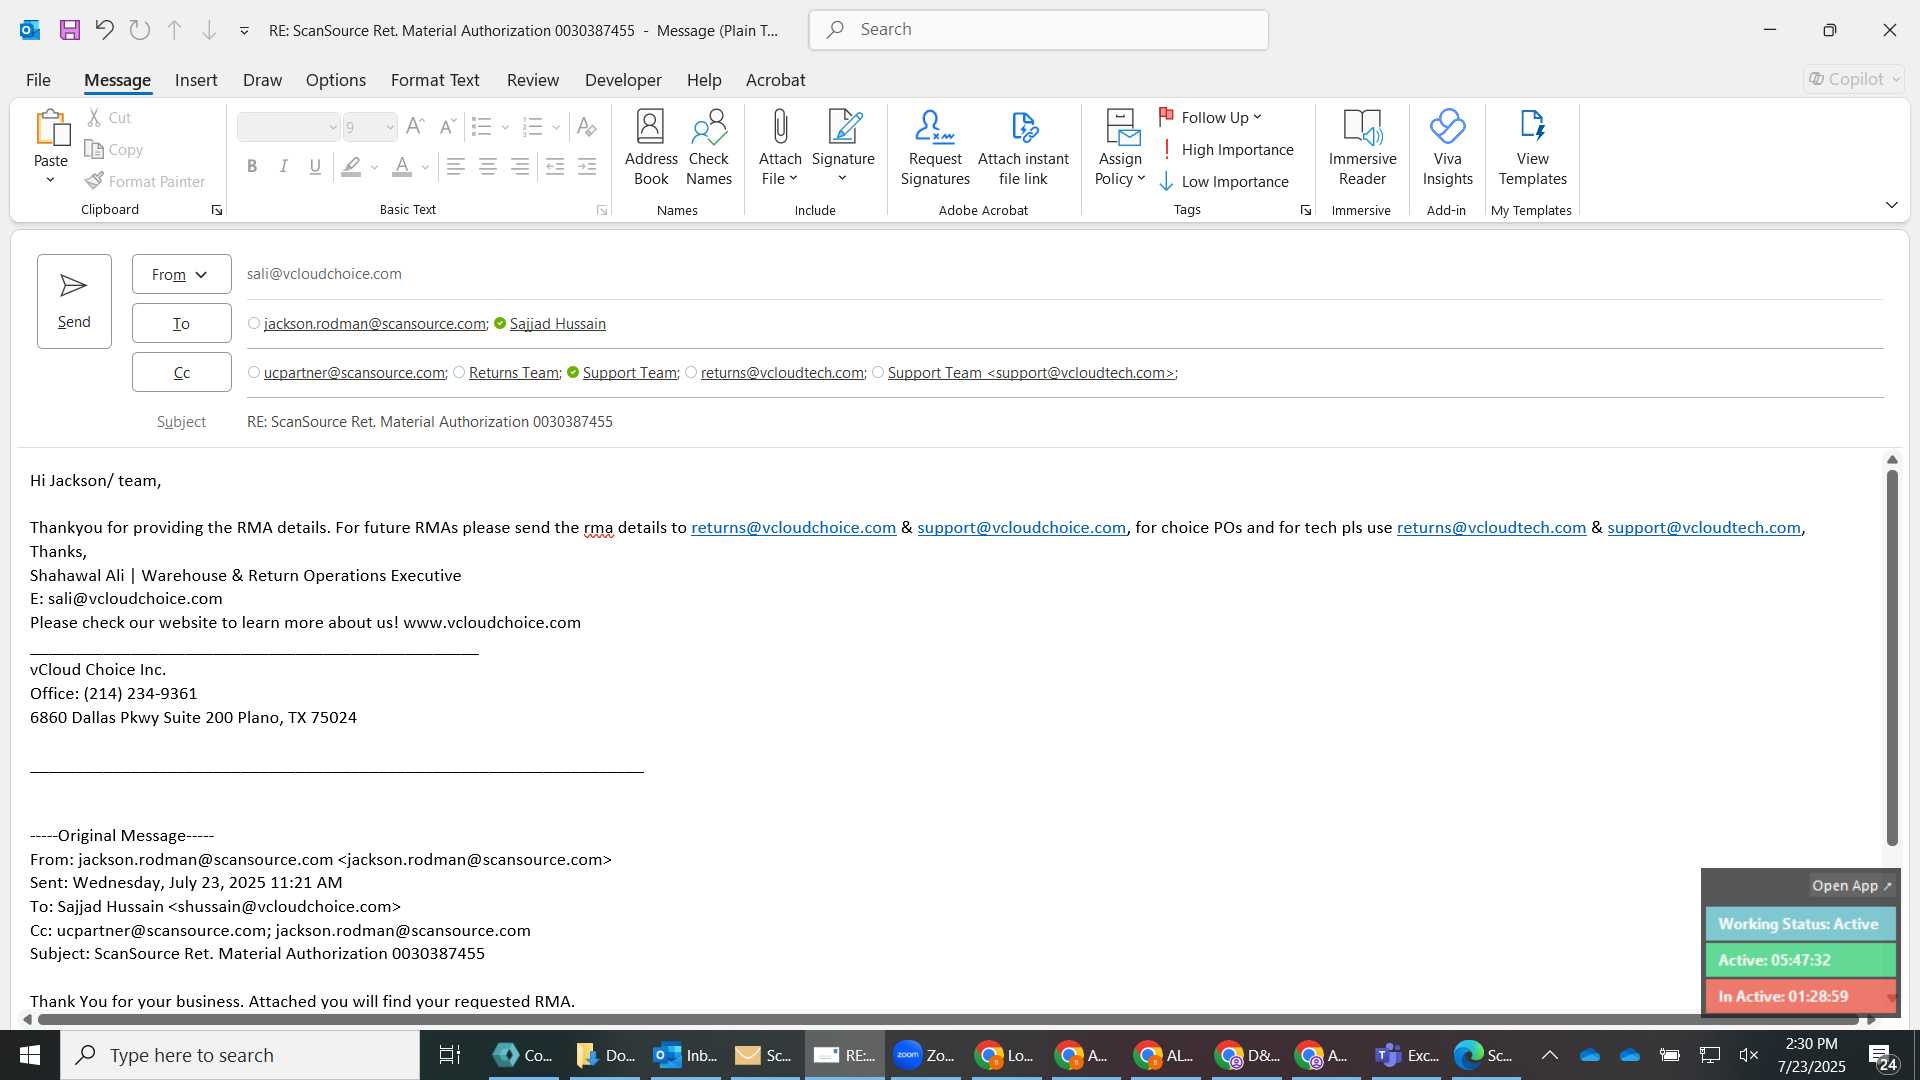Viewport: 1920px width, 1080px height.
Task: Toggle the numbered list button
Action: pyautogui.click(x=533, y=127)
